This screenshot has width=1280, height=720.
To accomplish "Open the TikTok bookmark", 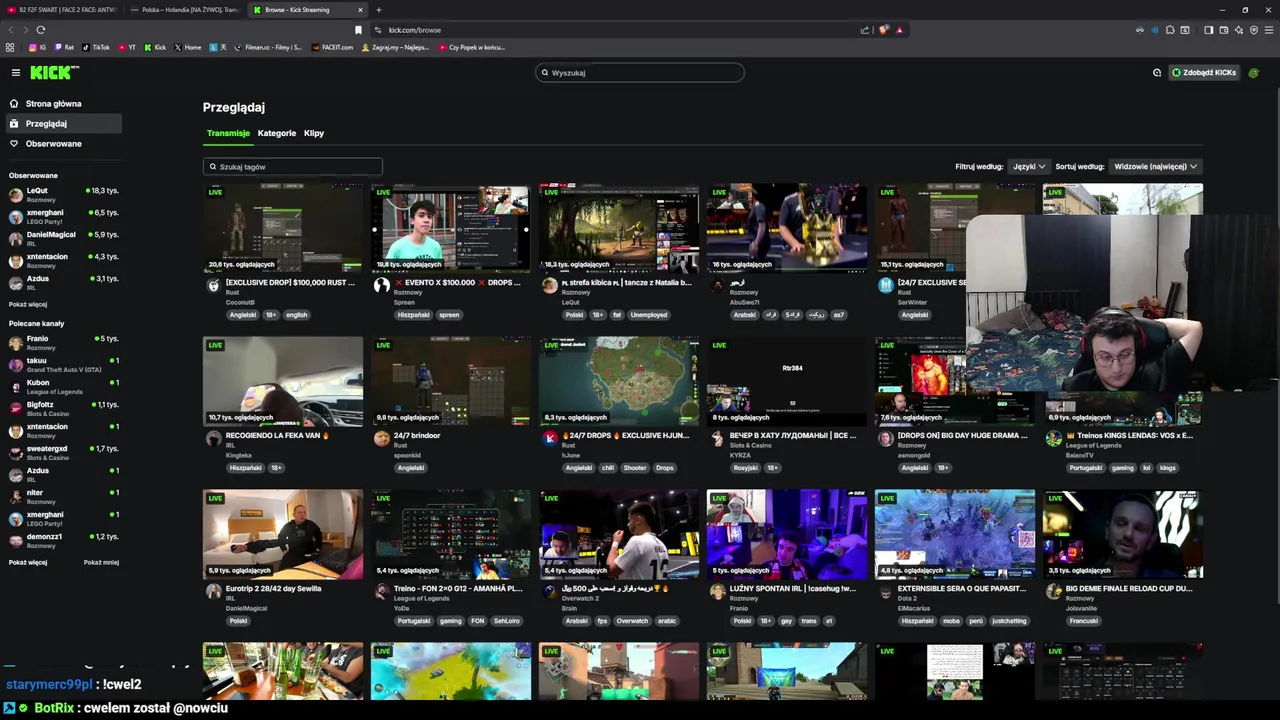I will click(x=96, y=47).
